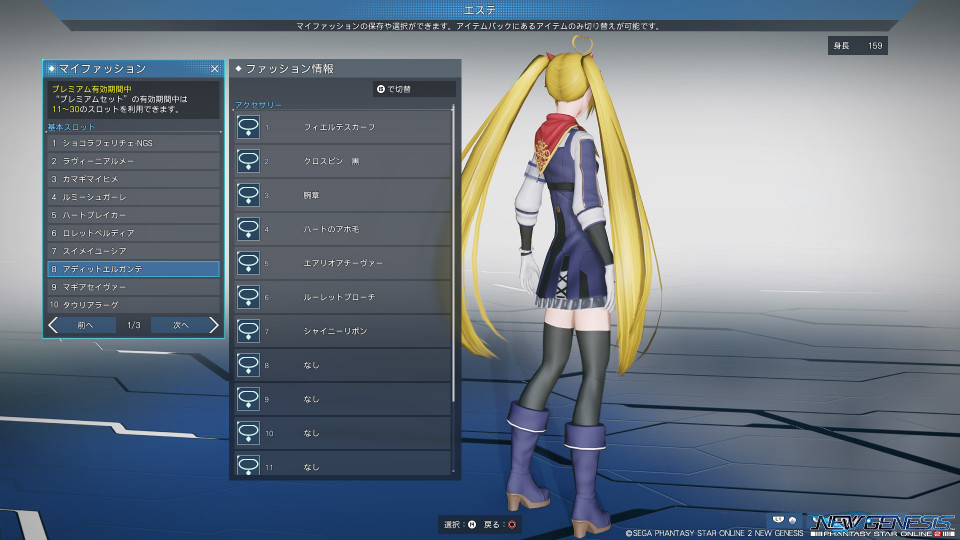960x540 pixels.
Task: Select slot 7 スイメイユーシア
Action: [133, 251]
